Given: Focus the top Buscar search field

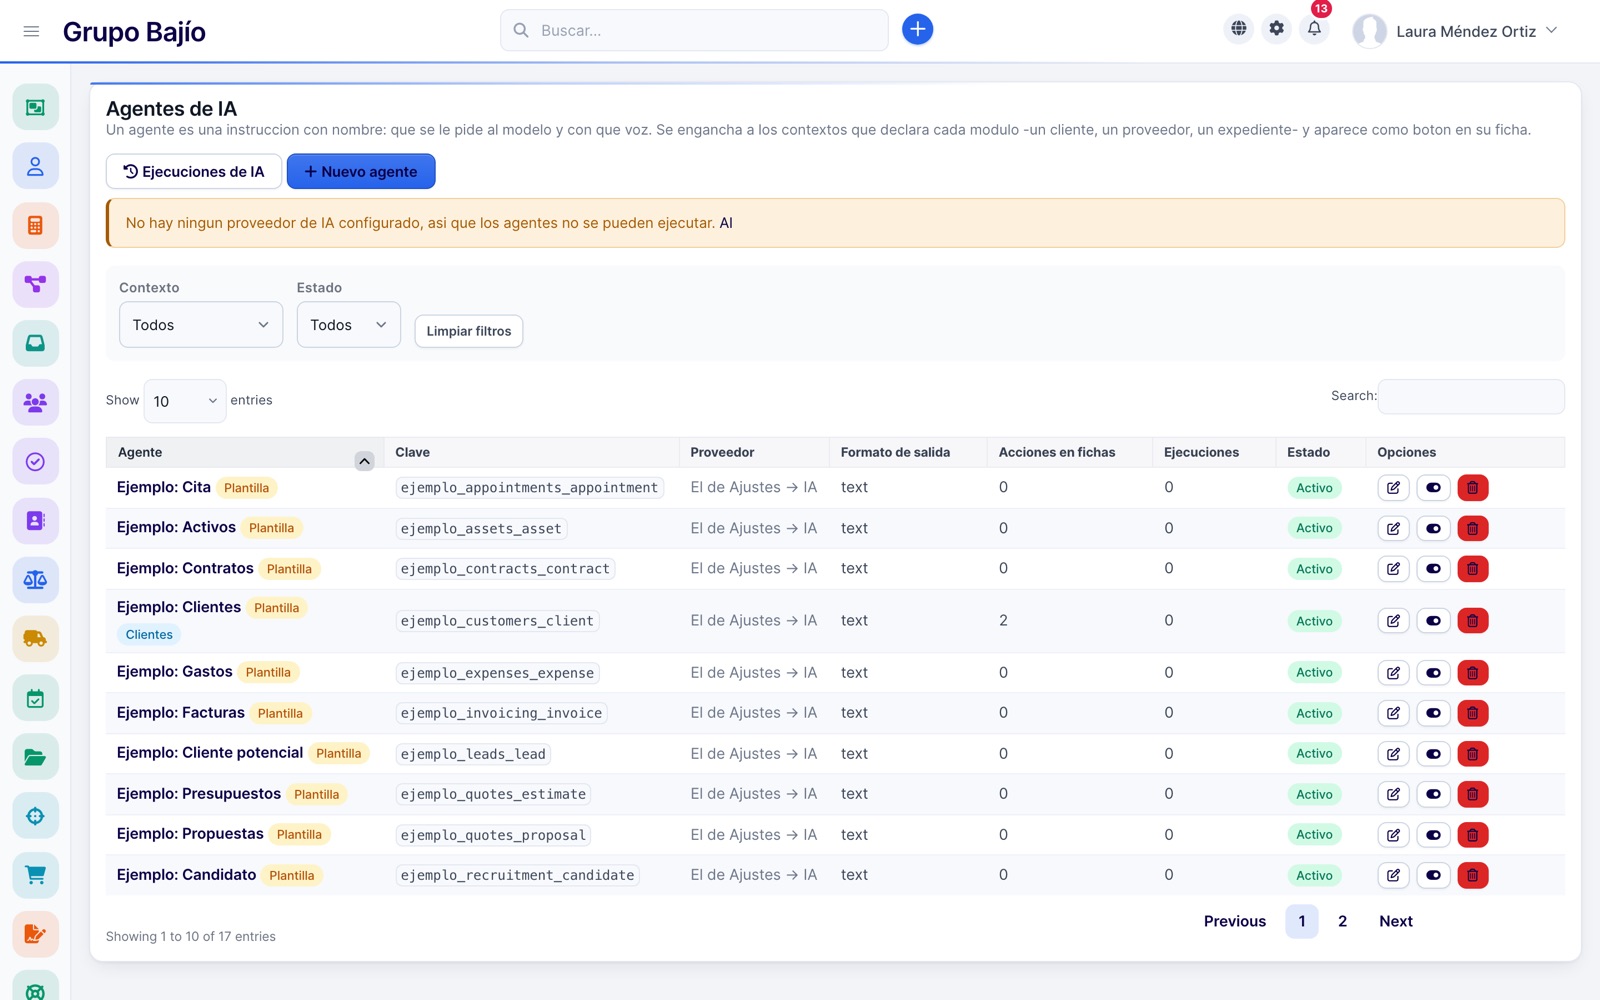Looking at the screenshot, I should [694, 30].
